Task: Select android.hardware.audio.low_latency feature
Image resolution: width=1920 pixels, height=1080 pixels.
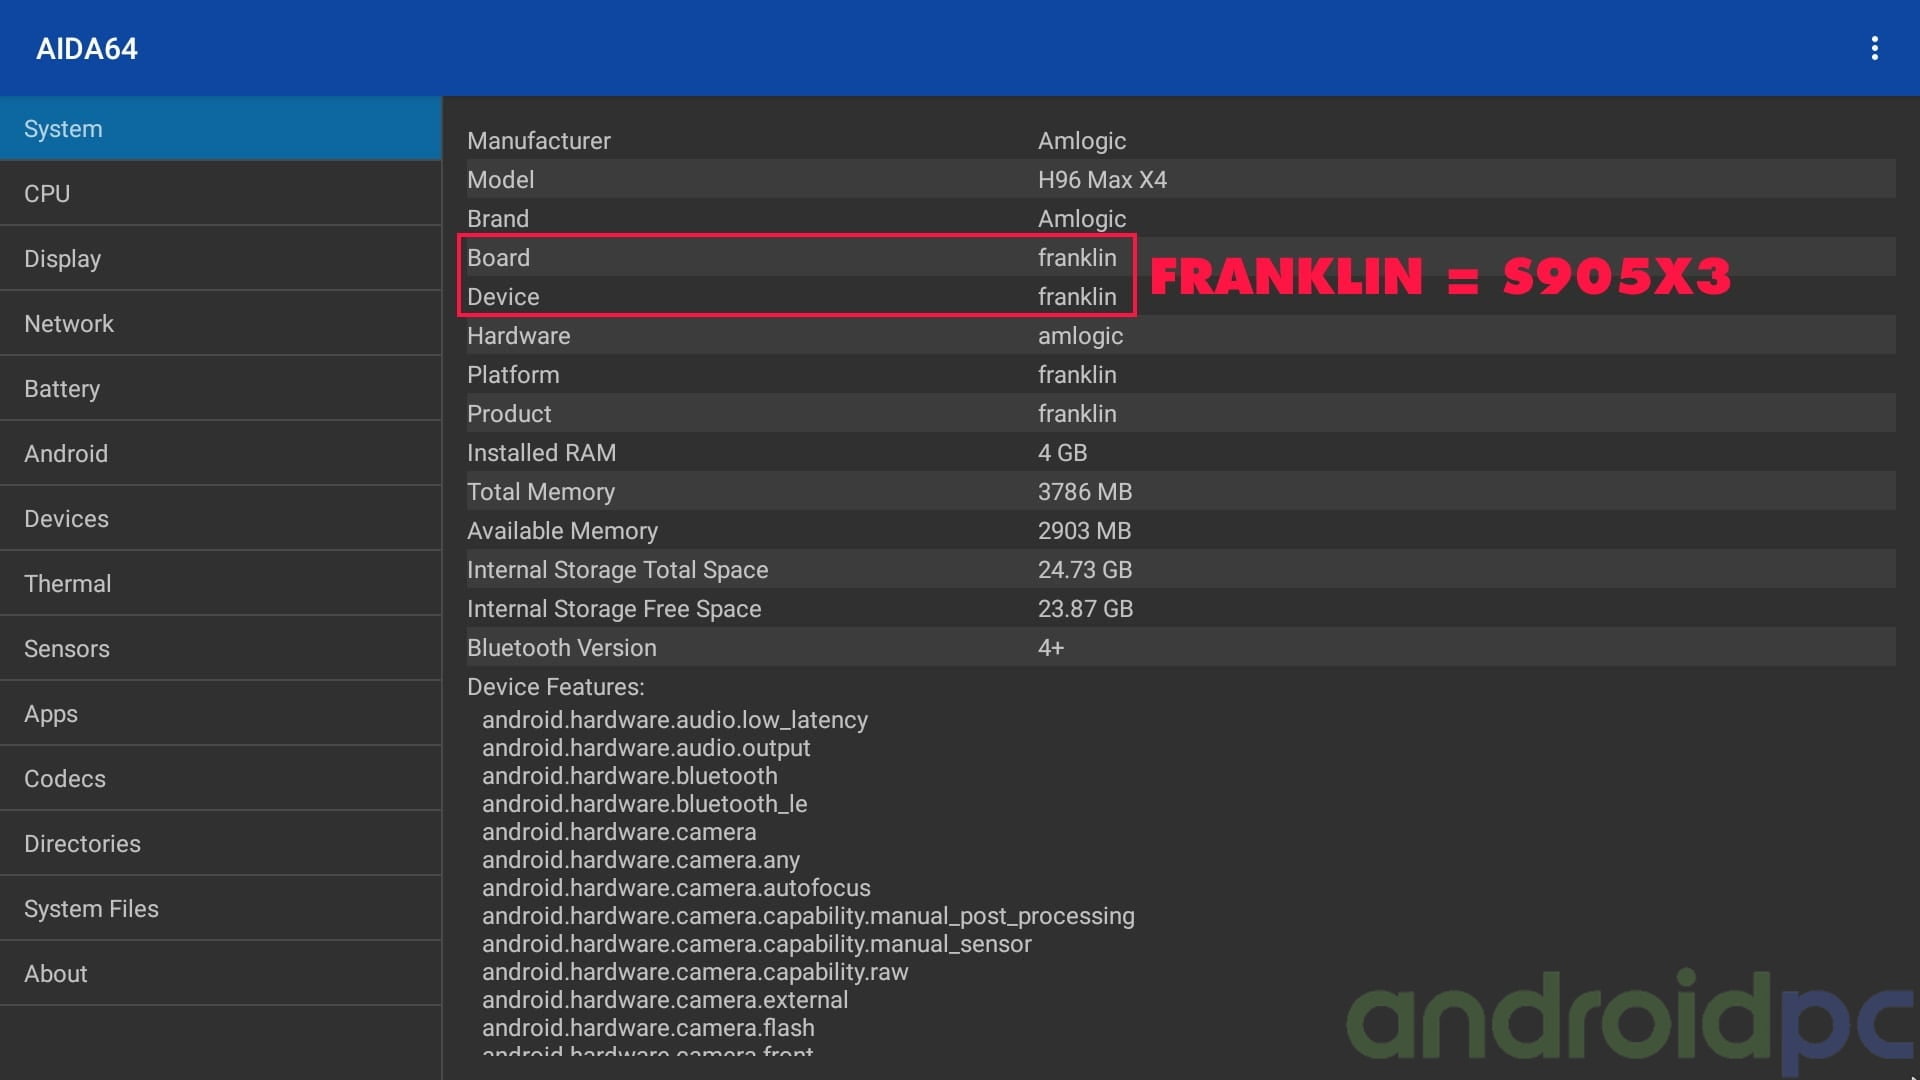Action: coord(675,720)
